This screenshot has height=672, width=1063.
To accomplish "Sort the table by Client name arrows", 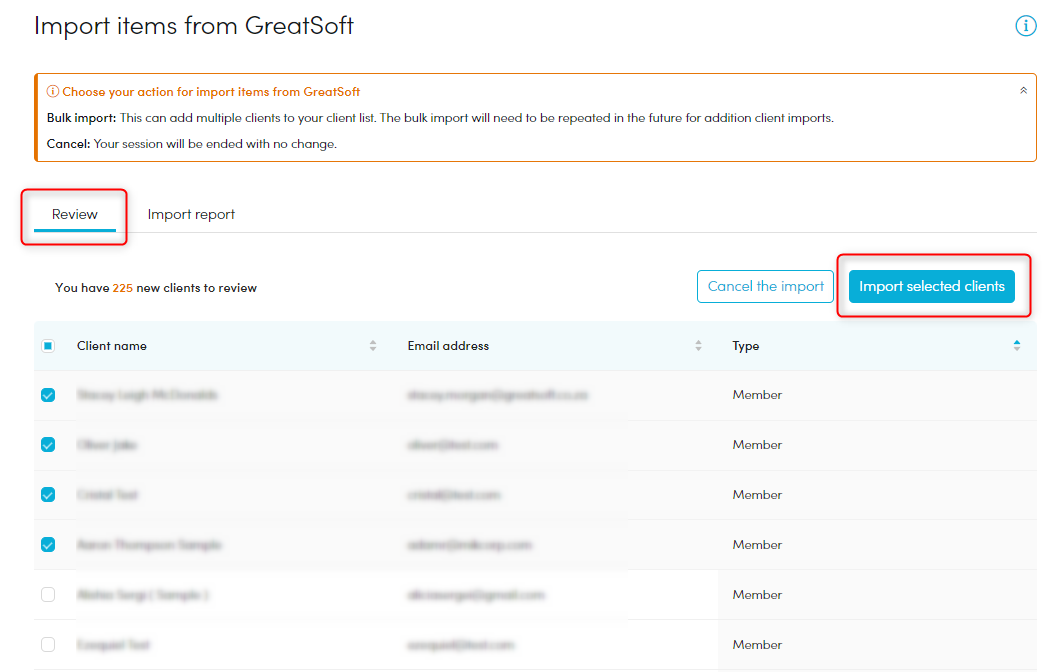I will [373, 346].
